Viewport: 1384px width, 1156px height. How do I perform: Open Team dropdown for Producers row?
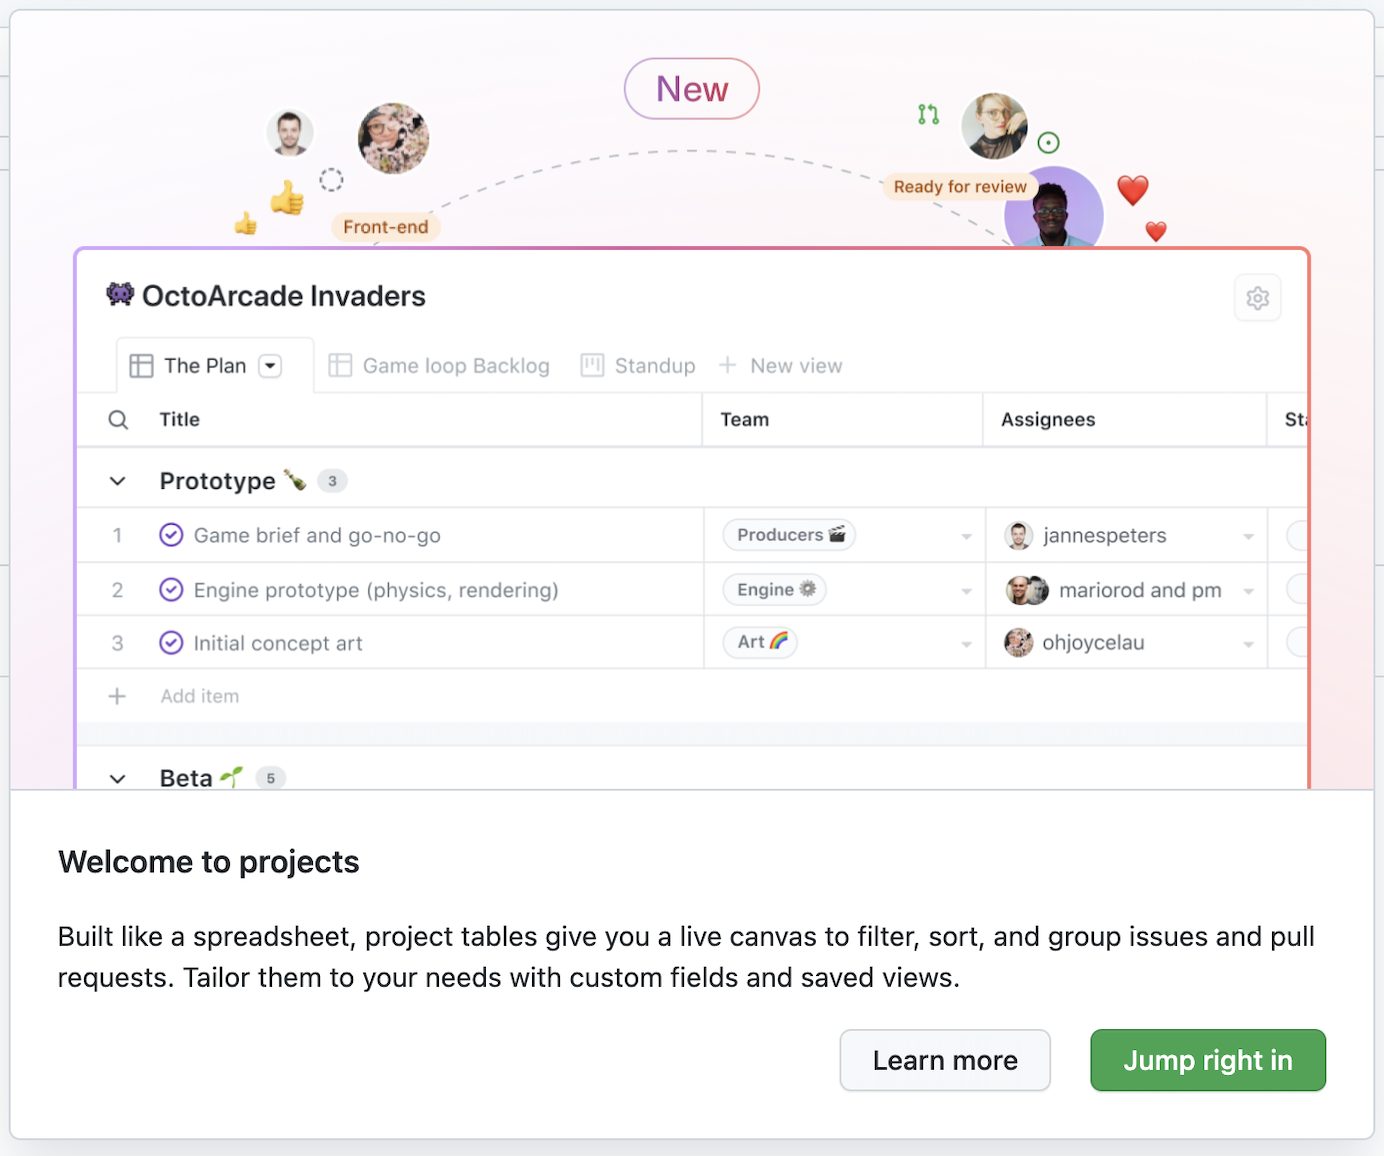click(x=966, y=536)
